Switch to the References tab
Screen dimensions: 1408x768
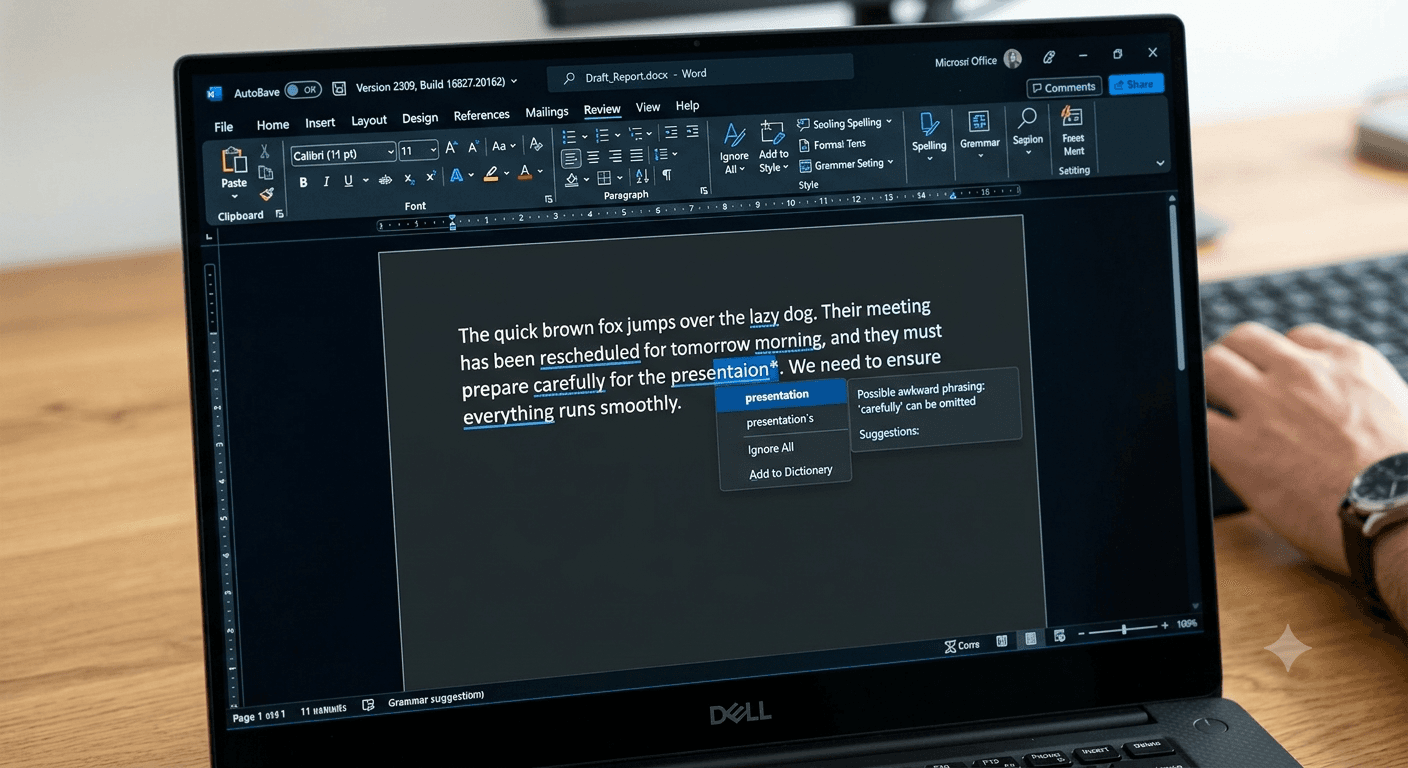pos(481,115)
